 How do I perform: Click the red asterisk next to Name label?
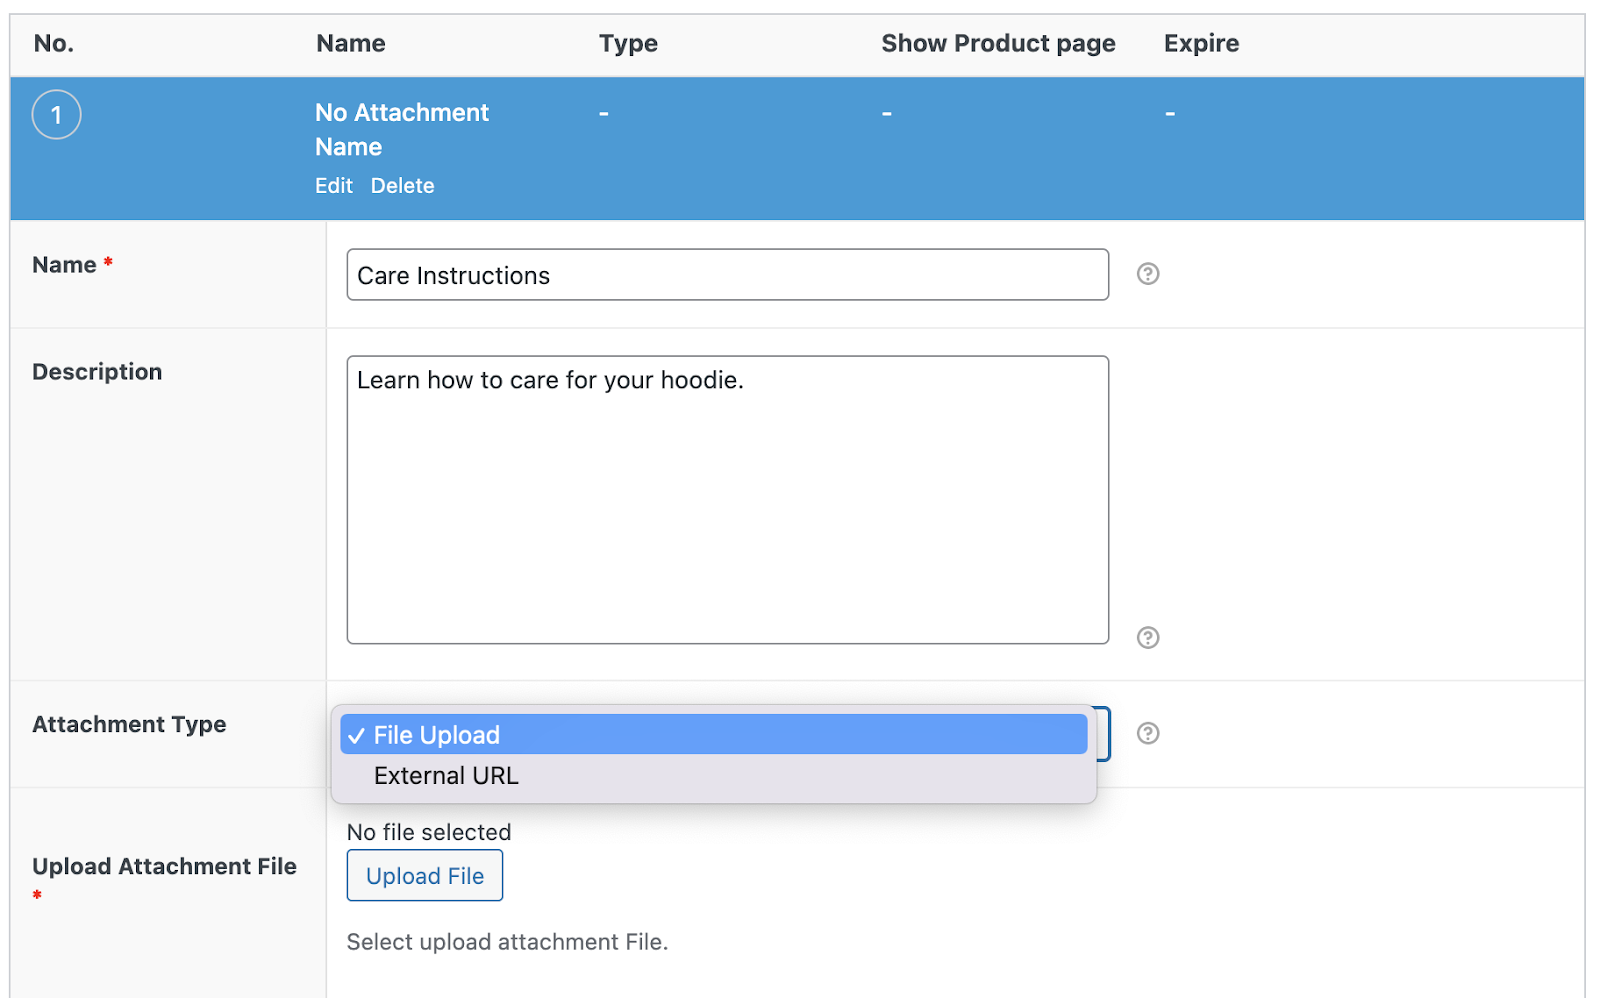(107, 263)
